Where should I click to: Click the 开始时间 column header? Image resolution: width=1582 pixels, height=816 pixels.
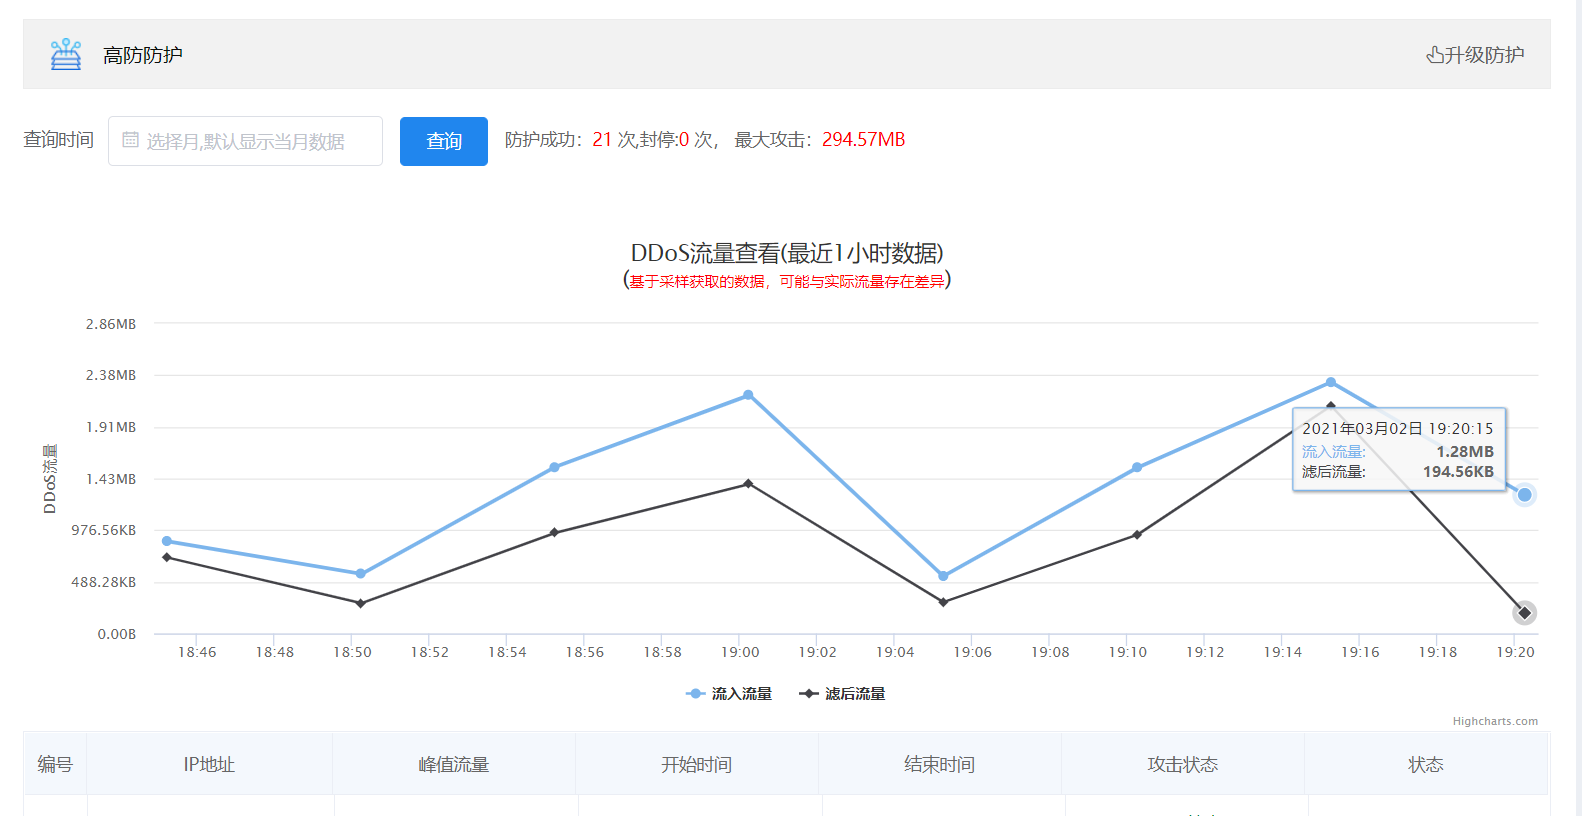click(x=696, y=765)
